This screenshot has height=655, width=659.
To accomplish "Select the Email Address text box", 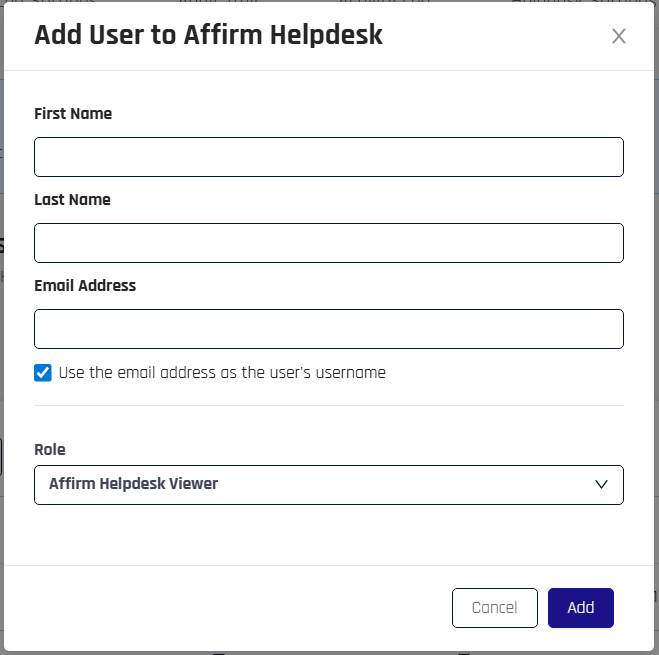I will tap(328, 329).
